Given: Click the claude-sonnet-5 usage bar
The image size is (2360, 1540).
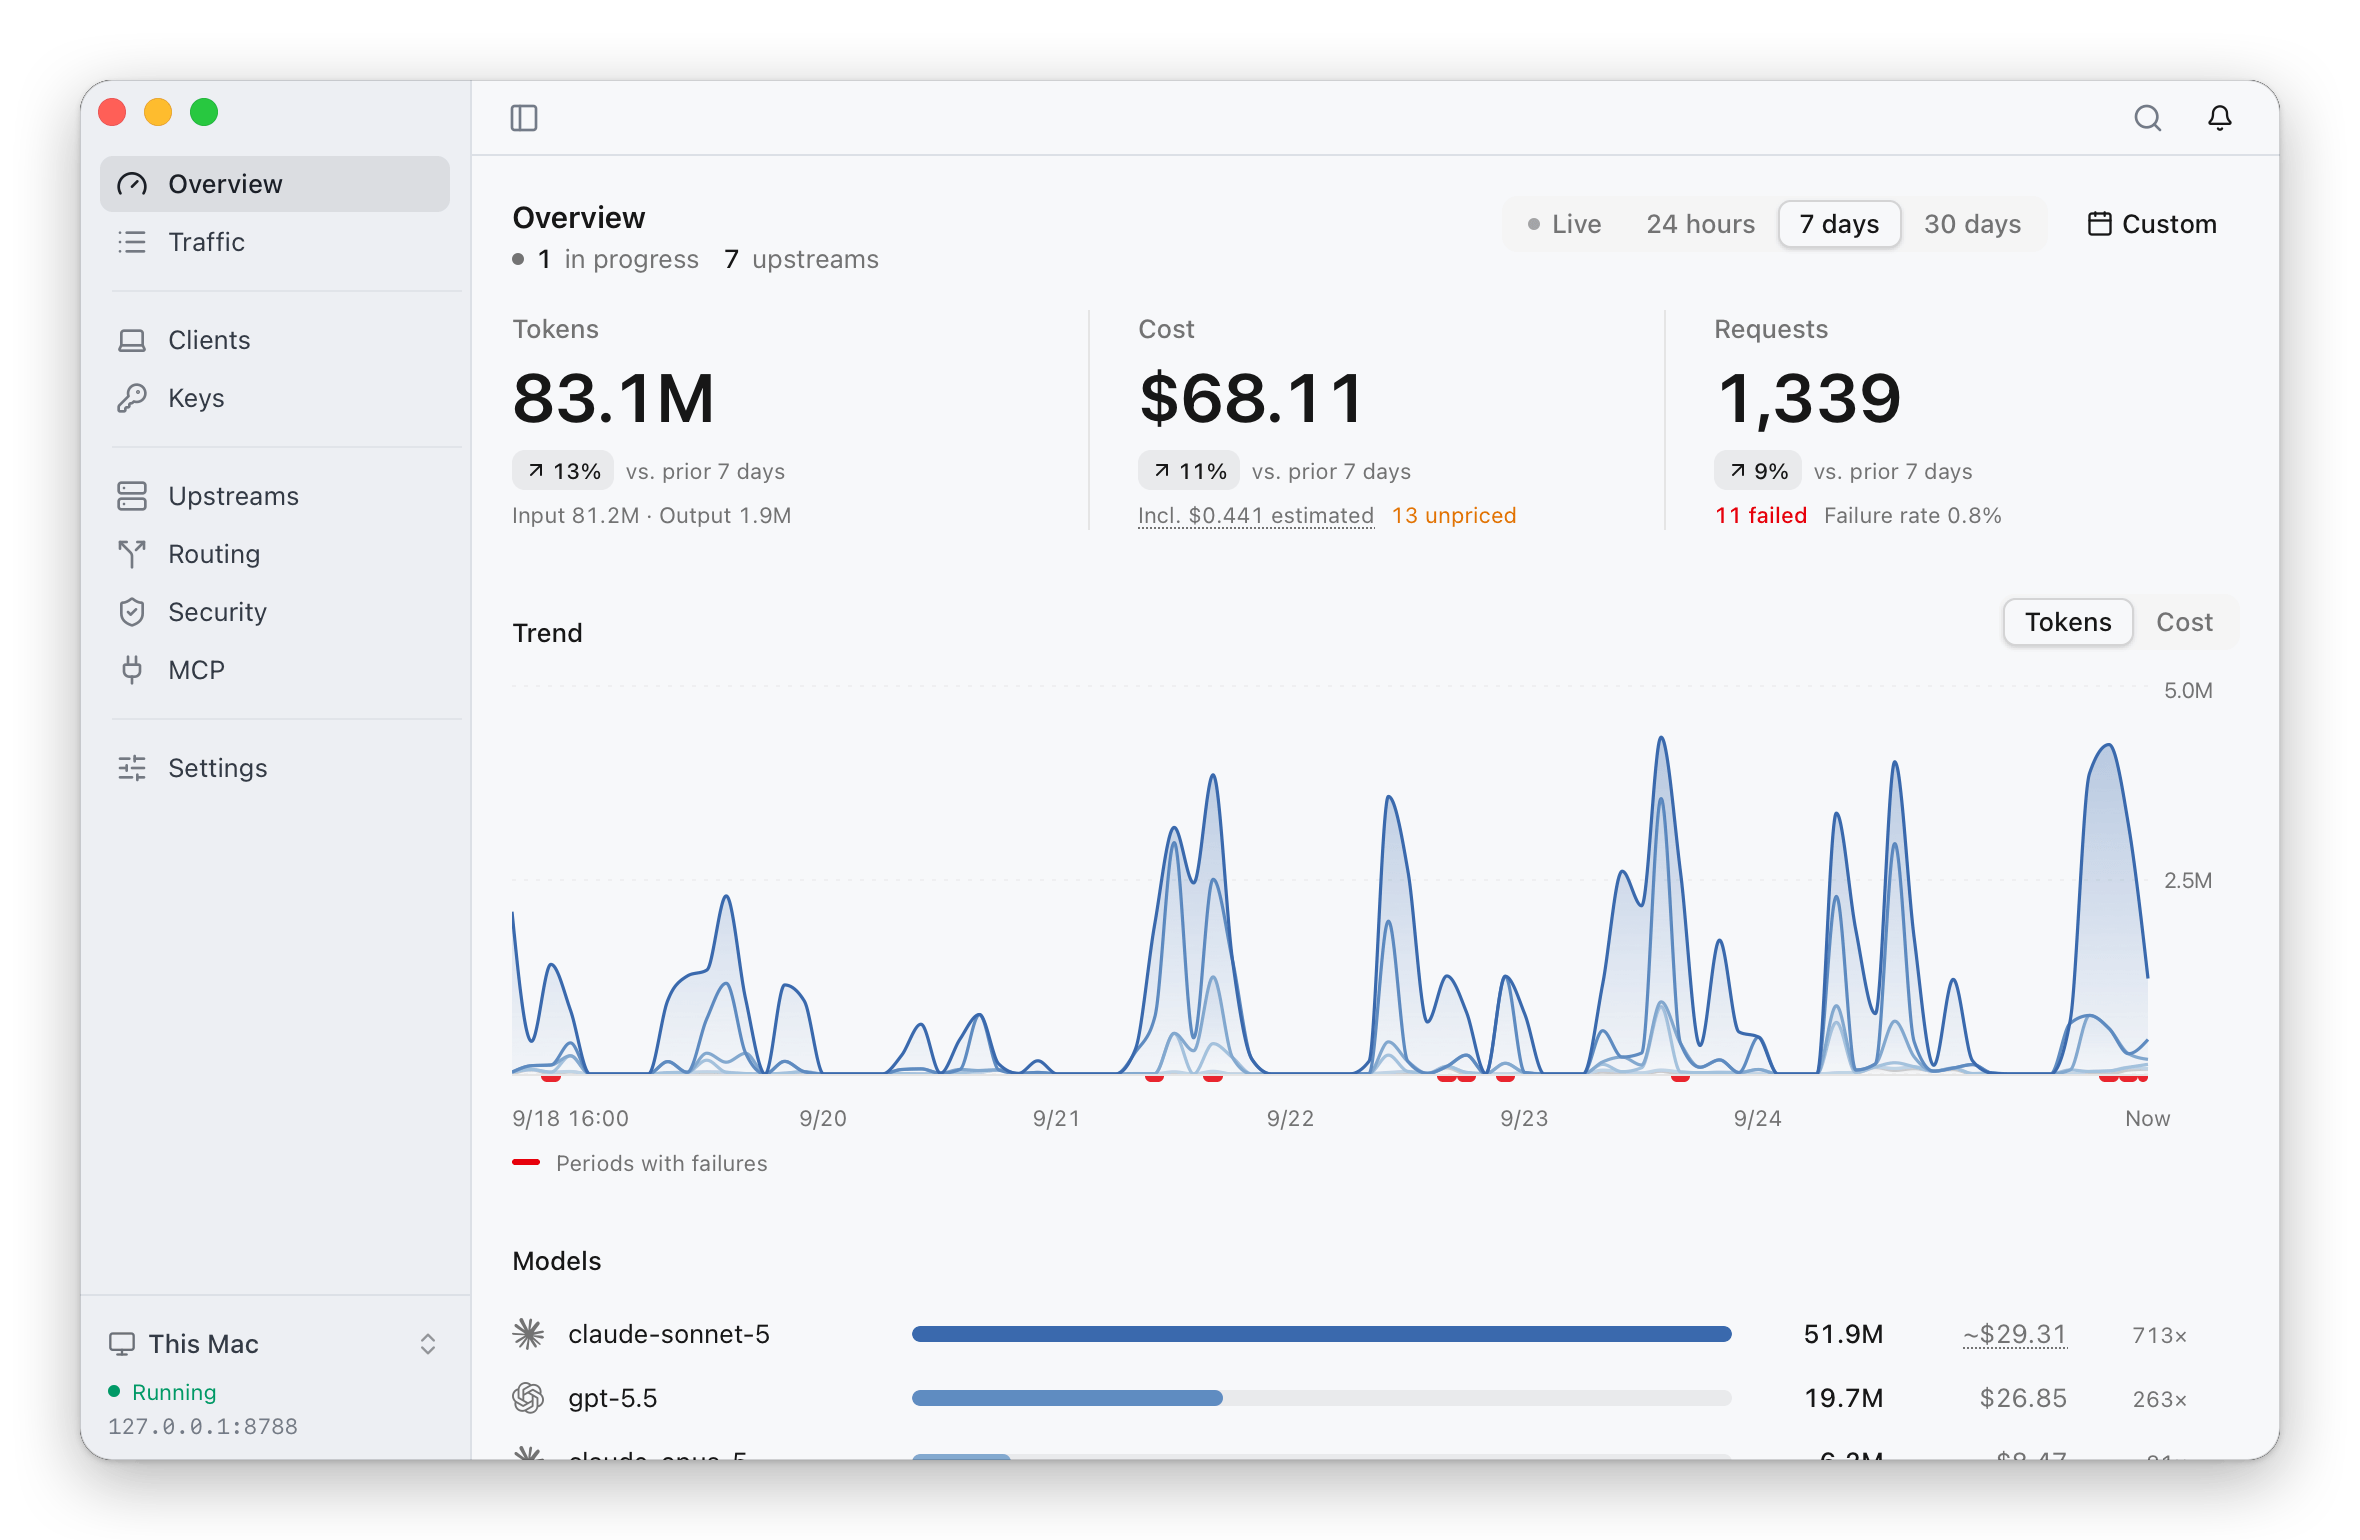Looking at the screenshot, I should click(x=1321, y=1334).
